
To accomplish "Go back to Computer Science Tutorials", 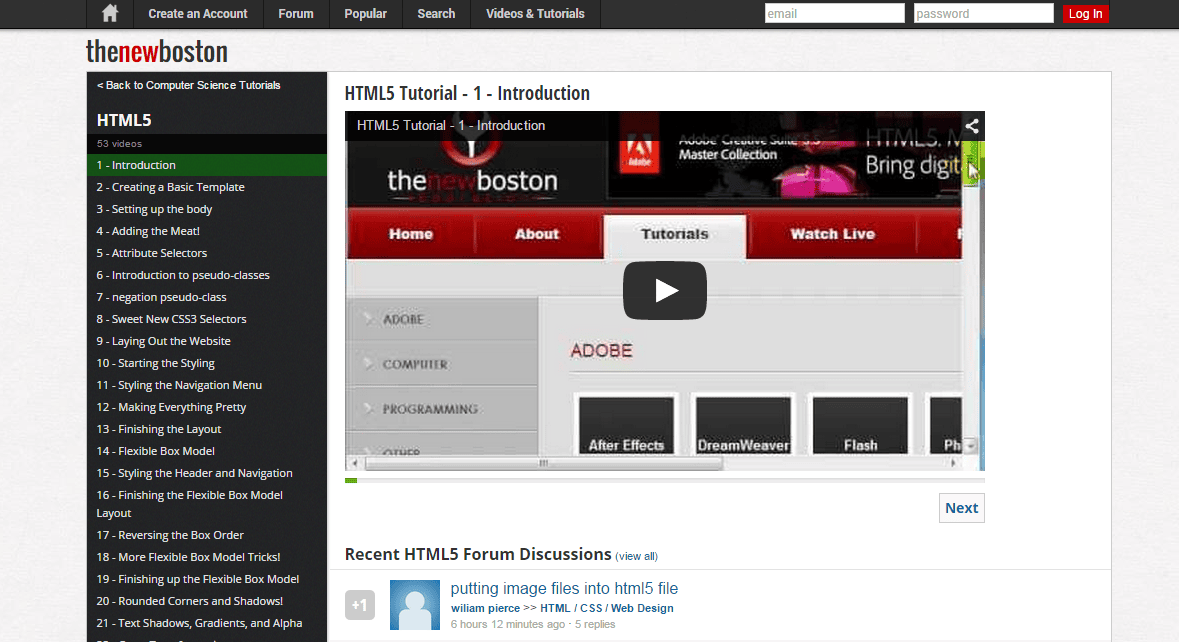I will (x=189, y=85).
